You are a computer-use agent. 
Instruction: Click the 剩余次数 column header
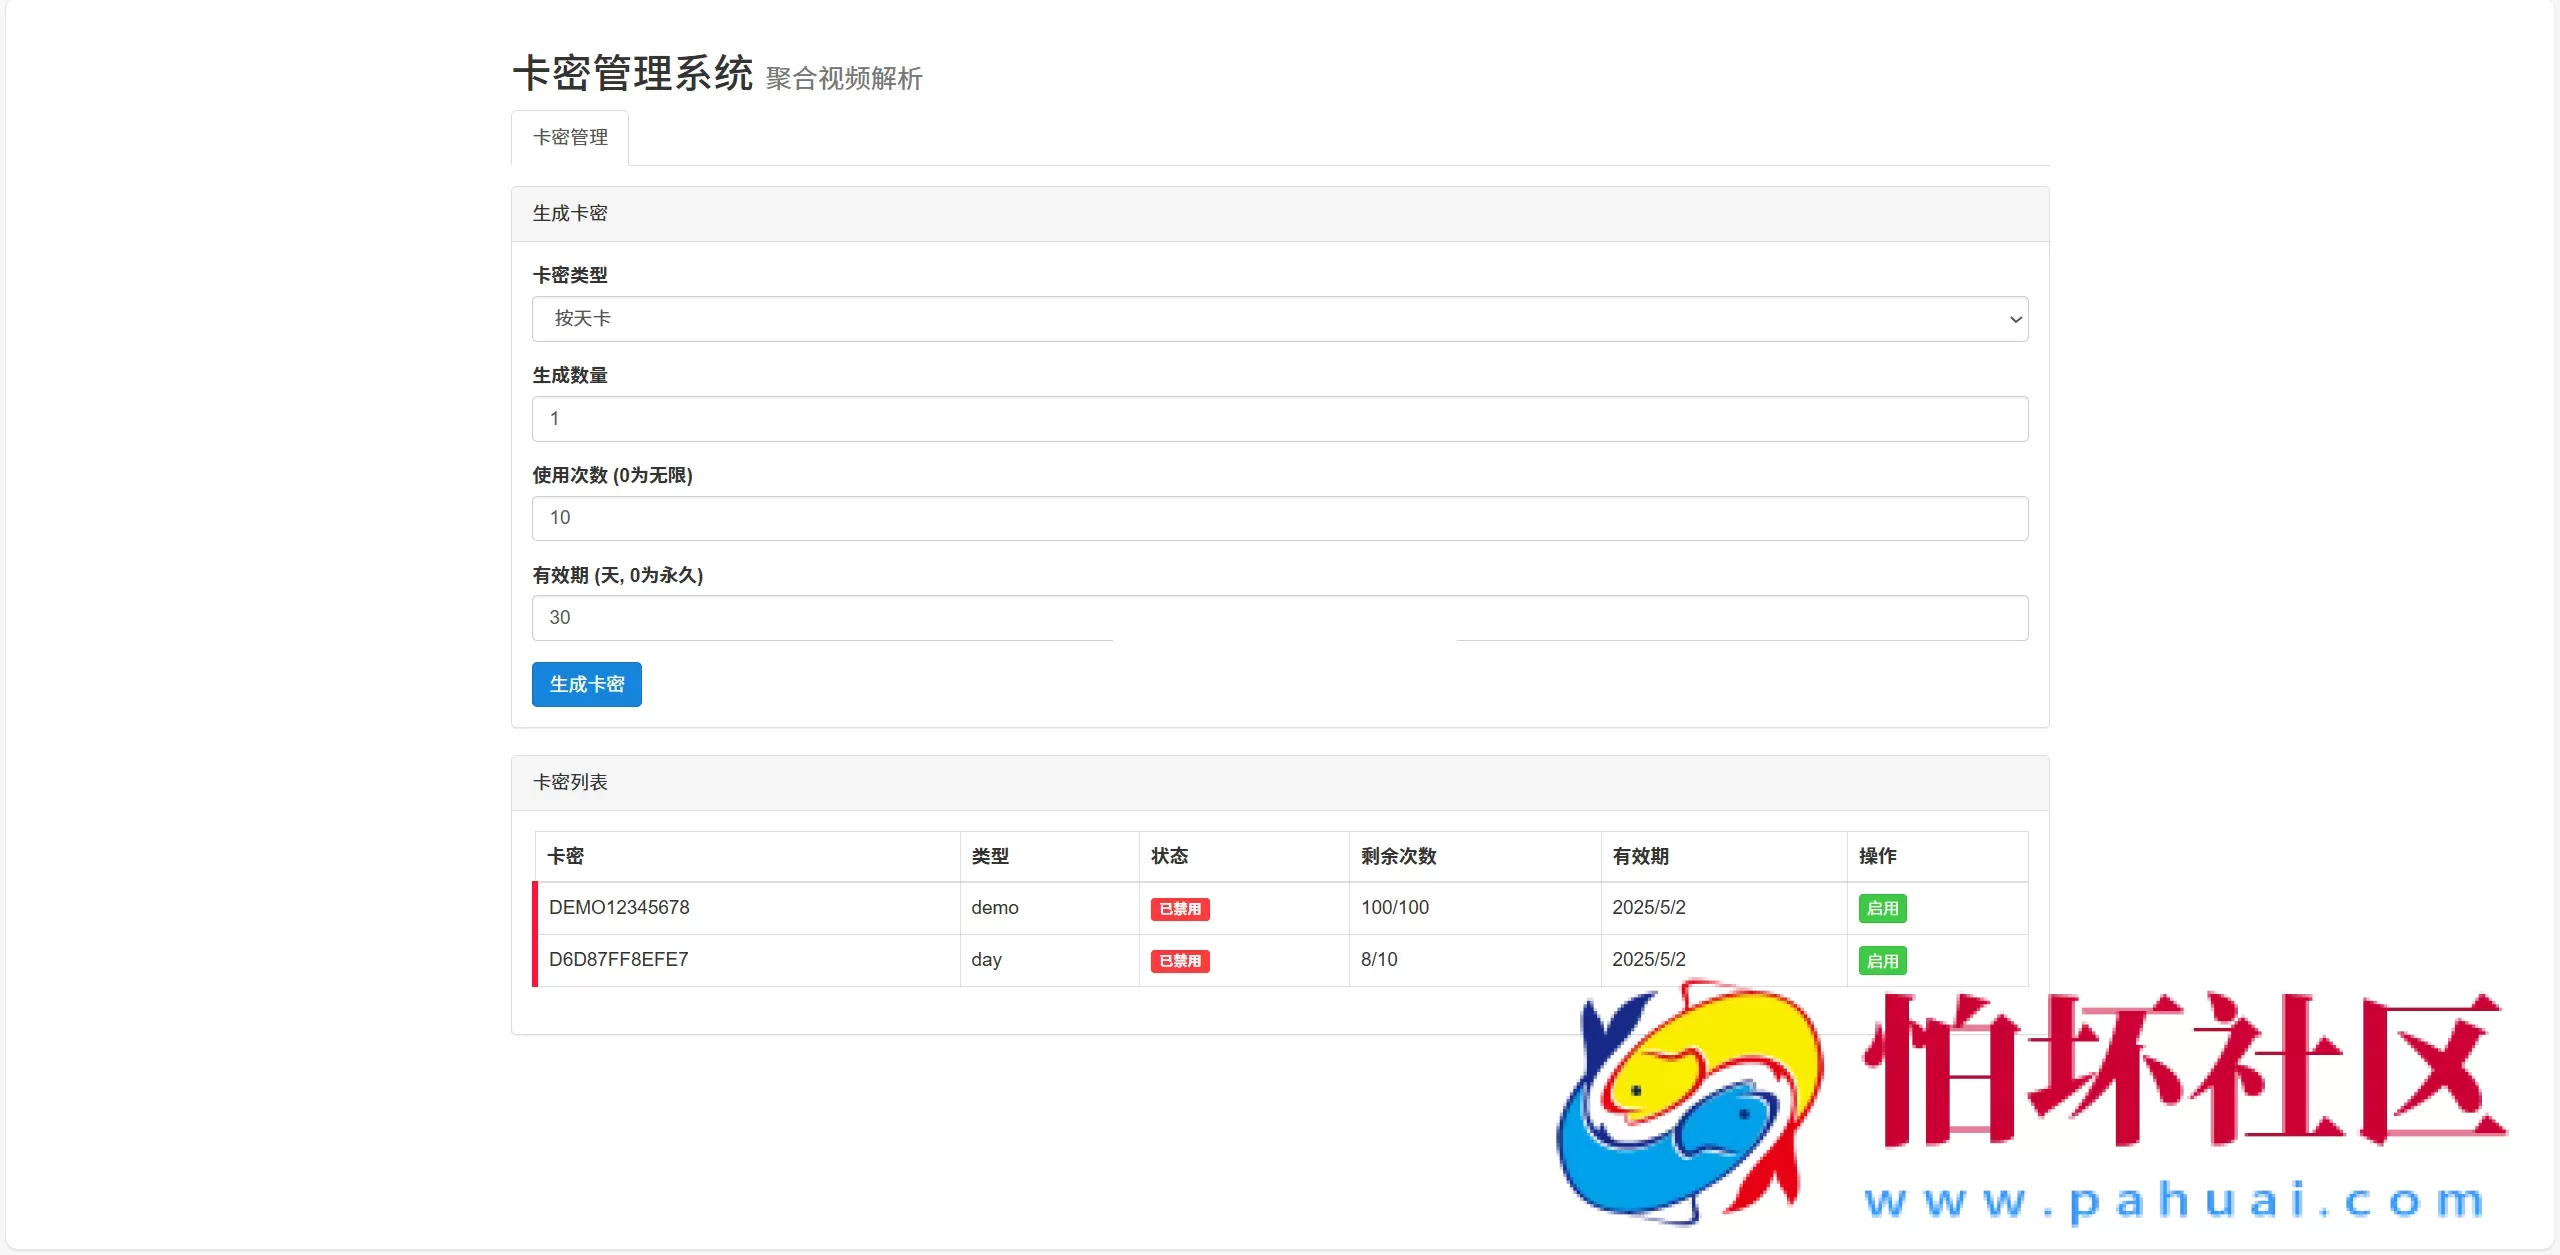[1398, 856]
